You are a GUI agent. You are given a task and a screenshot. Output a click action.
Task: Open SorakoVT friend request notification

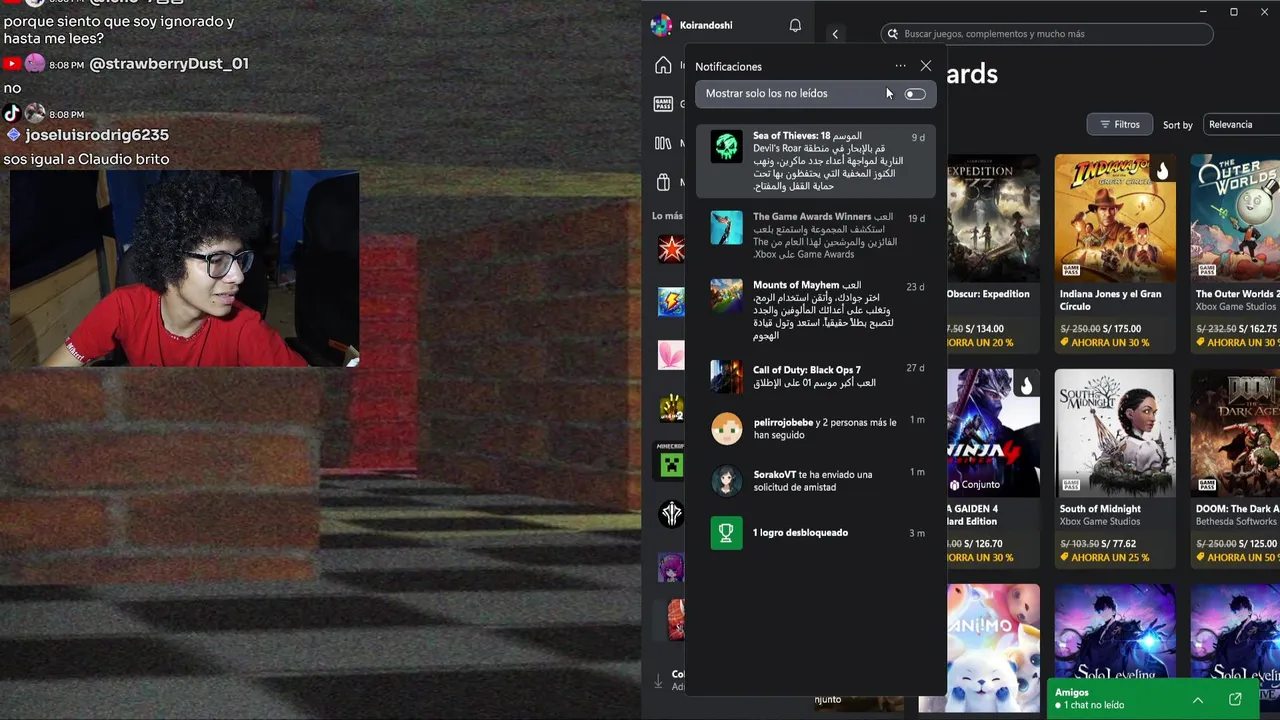[816, 481]
